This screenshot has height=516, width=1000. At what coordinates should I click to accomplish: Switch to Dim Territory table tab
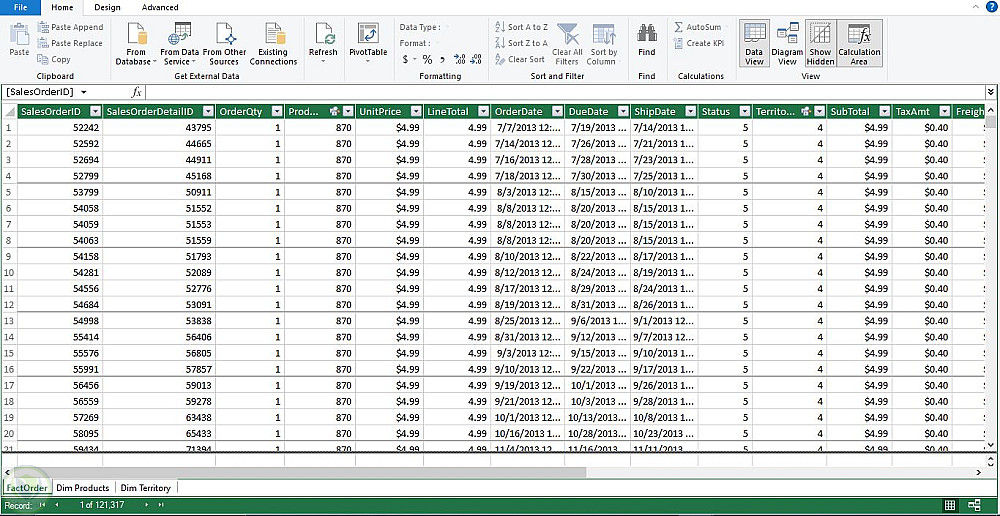click(x=146, y=488)
